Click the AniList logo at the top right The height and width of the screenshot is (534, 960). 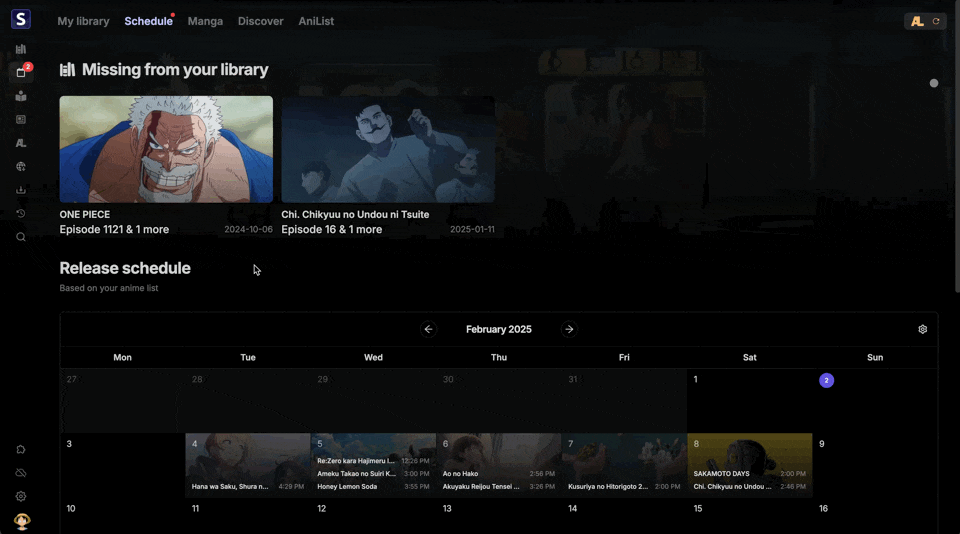[917, 21]
